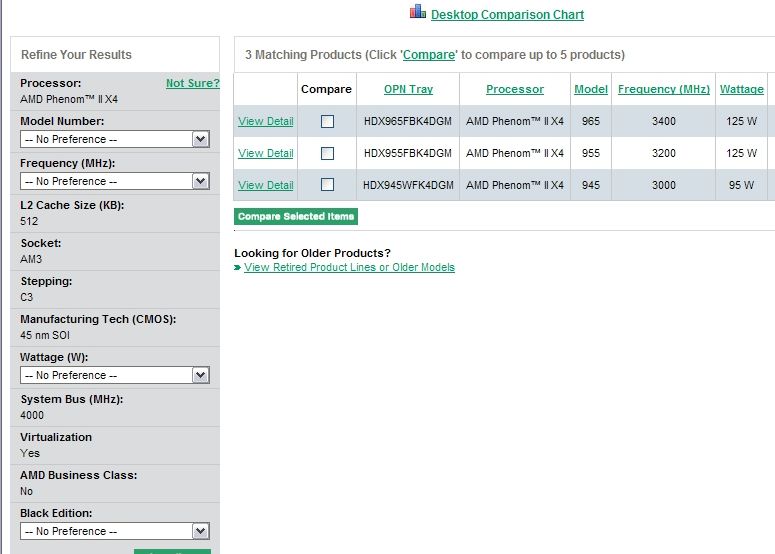Click the Looking for Older Products? heading
The image size is (775, 554).
(x=312, y=253)
